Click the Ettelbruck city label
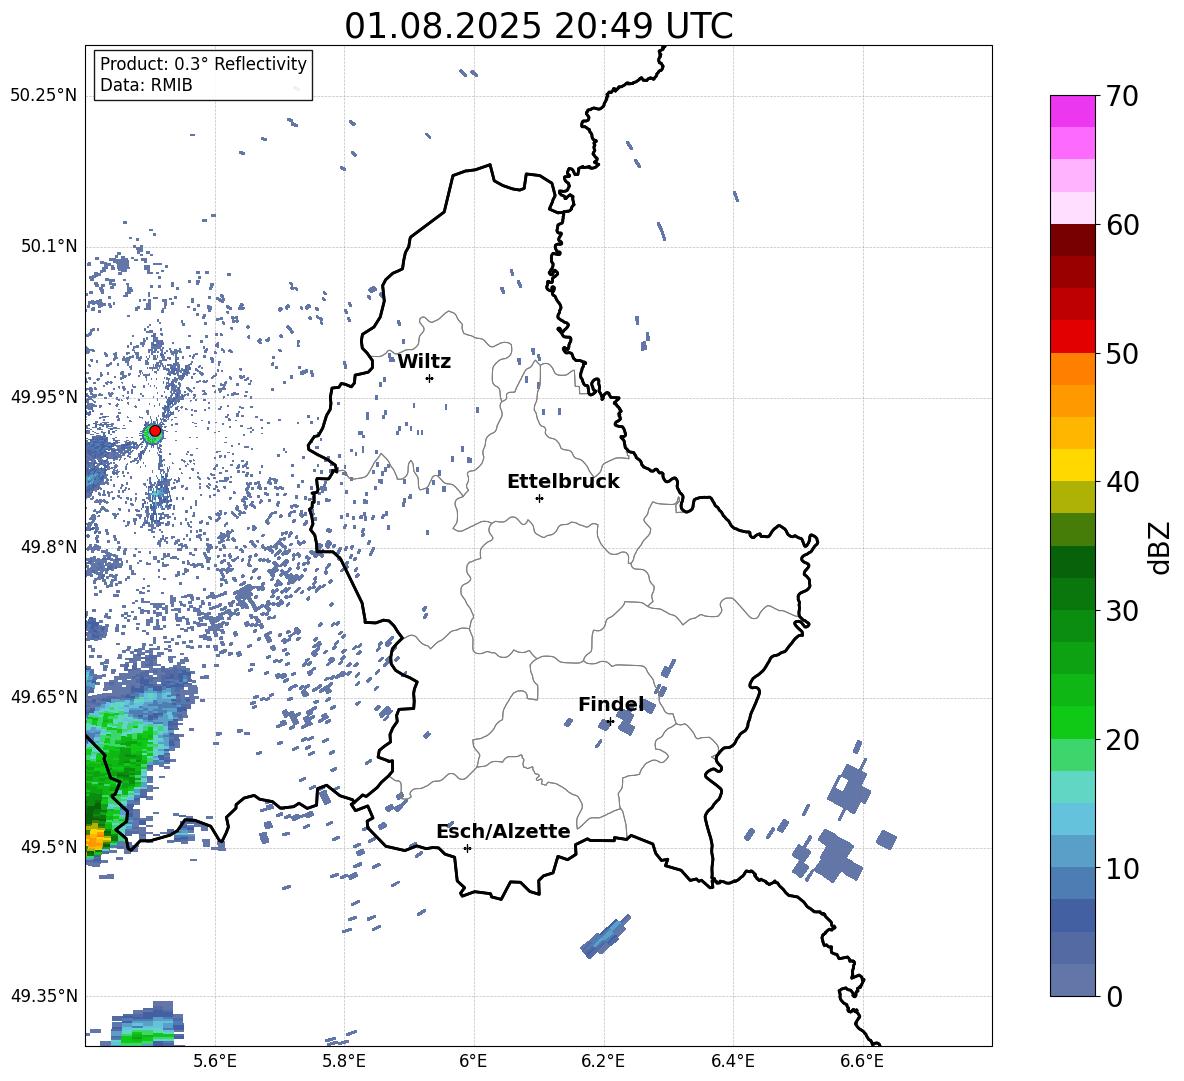Screen dimensions: 1184x1081 click(563, 482)
